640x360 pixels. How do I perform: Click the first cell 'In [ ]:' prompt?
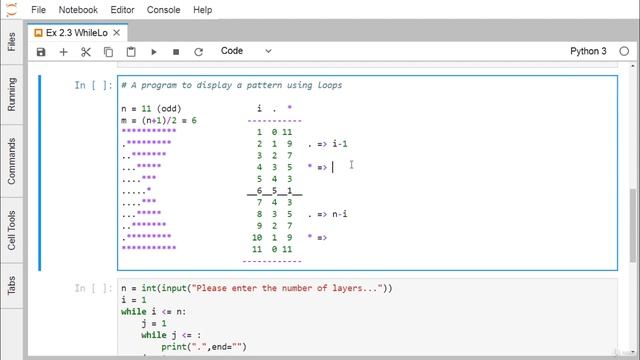[93, 85]
